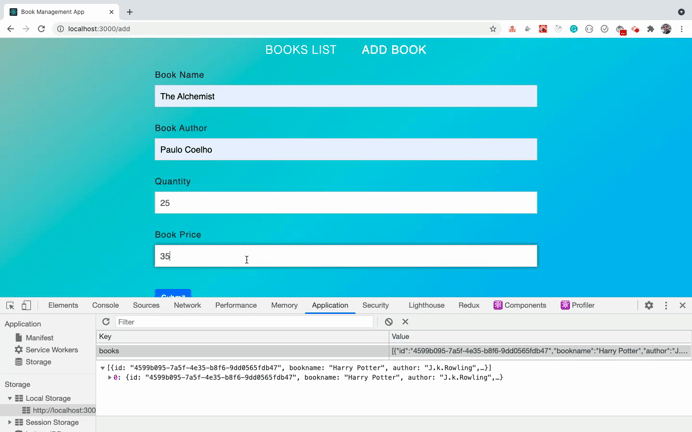Open the Storage item under Application
This screenshot has width=692, height=432.
click(x=33, y=362)
